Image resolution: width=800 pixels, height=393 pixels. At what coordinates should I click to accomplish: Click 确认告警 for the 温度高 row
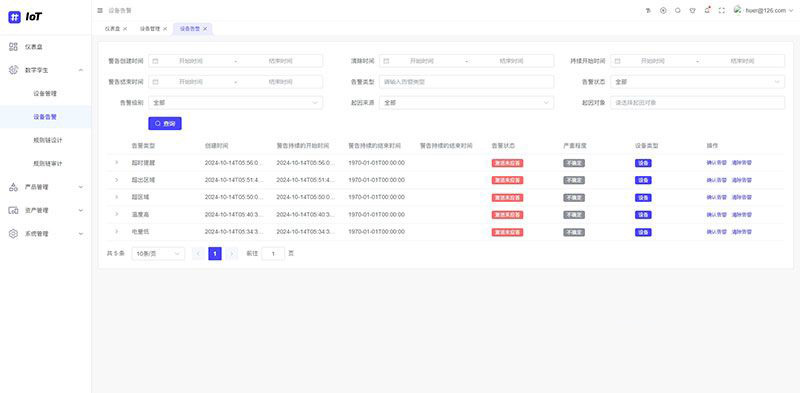pyautogui.click(x=716, y=214)
